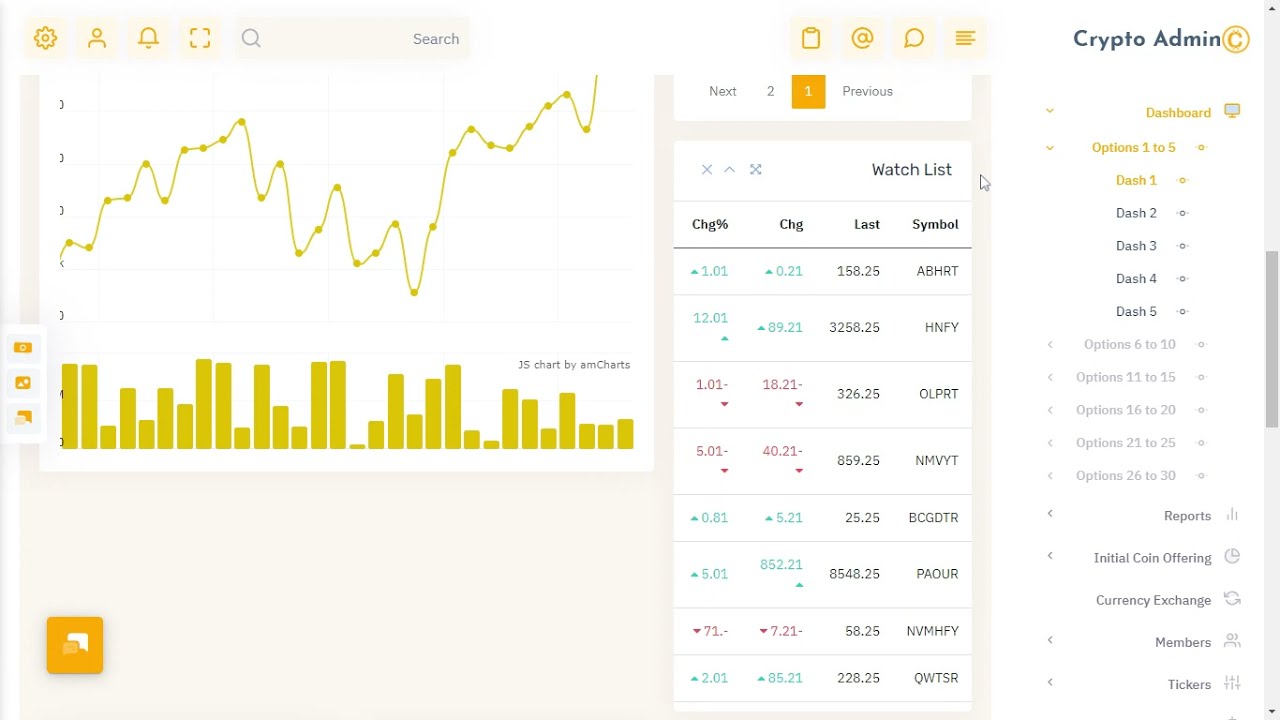Select Dash 2 menu item
Image resolution: width=1280 pixels, height=720 pixels.
[1136, 213]
